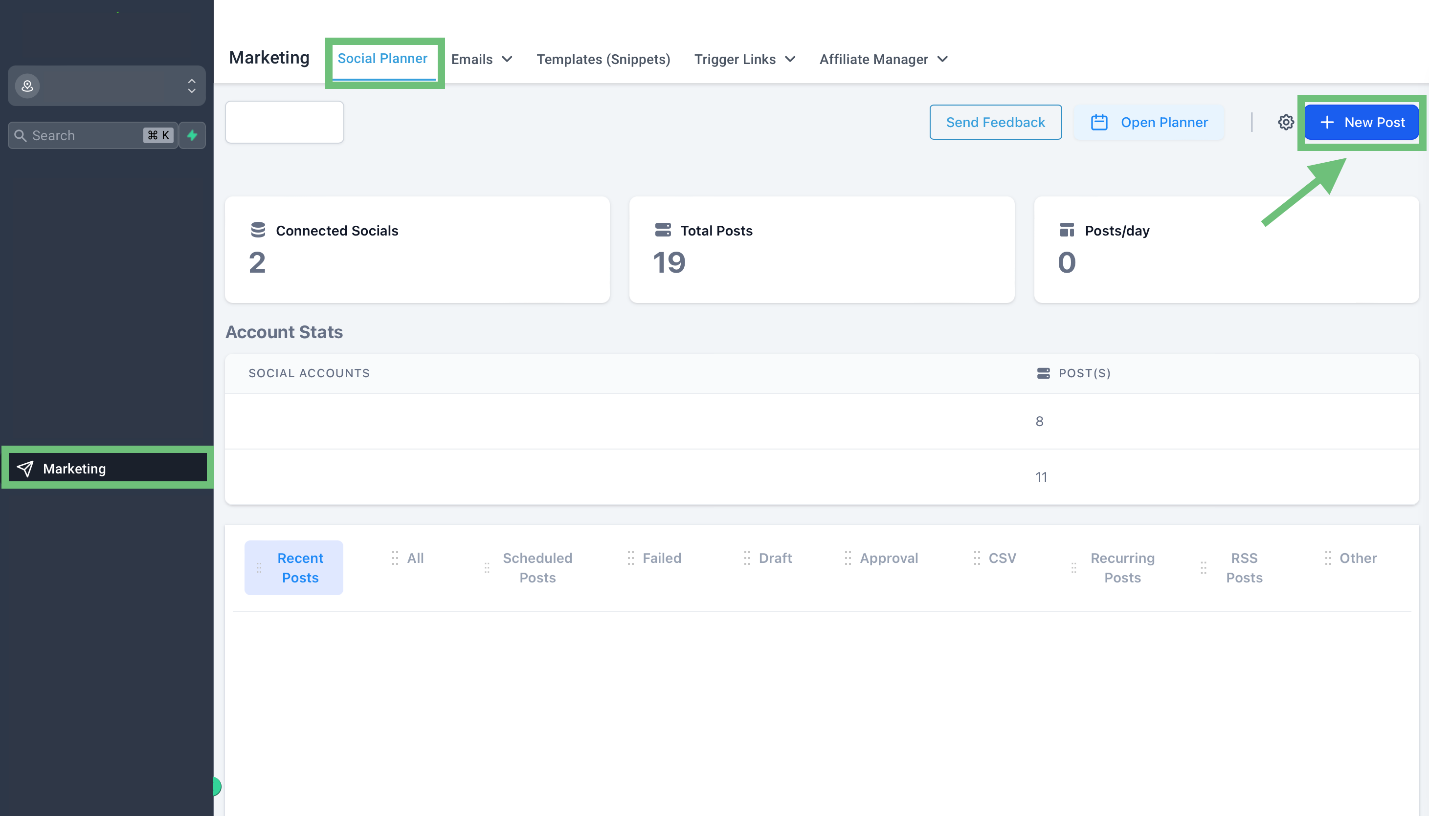The height and width of the screenshot is (816, 1429).
Task: Click the drag handle beside the Failed tab
Action: click(631, 558)
